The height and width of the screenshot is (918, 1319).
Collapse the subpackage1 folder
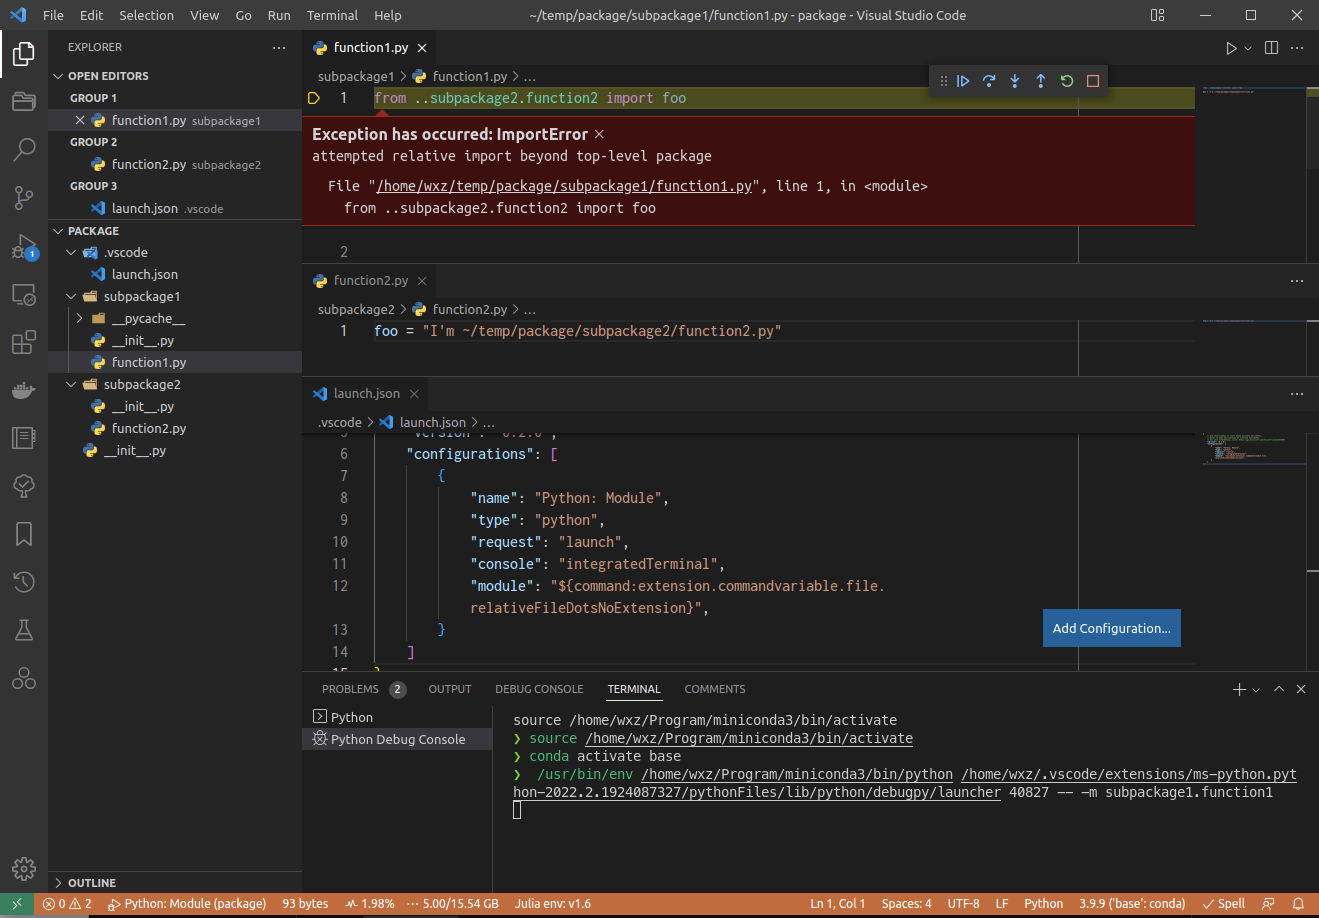pos(70,296)
